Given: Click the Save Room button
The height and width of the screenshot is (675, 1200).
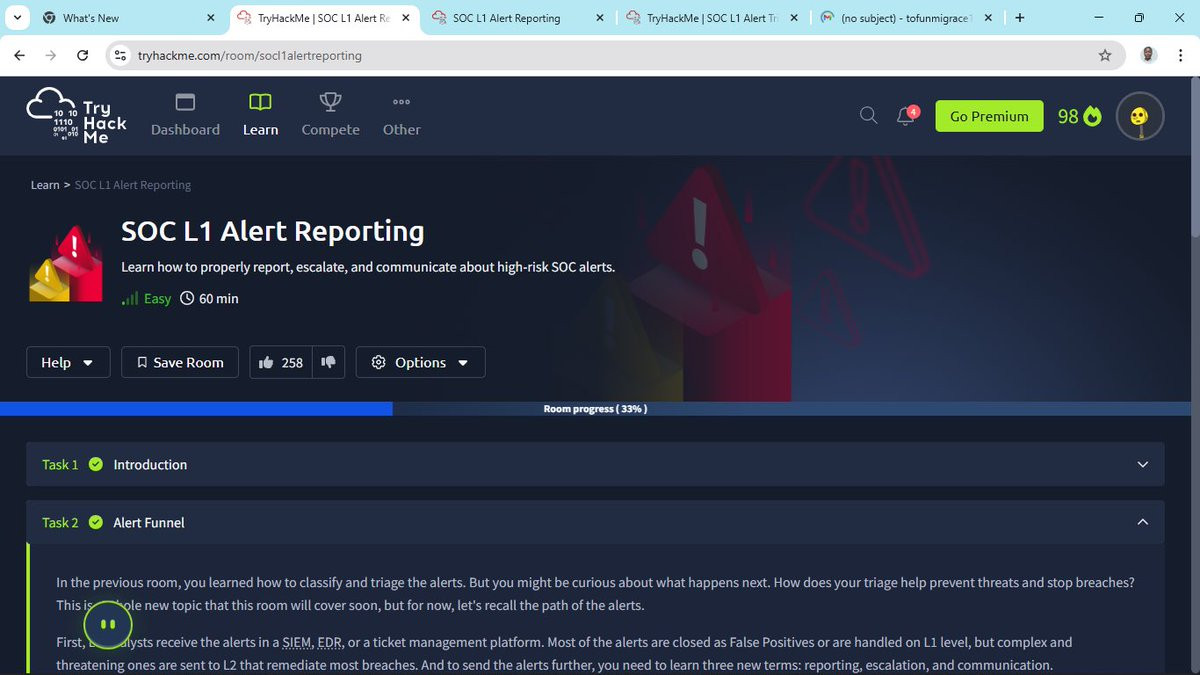Looking at the screenshot, I should [180, 362].
